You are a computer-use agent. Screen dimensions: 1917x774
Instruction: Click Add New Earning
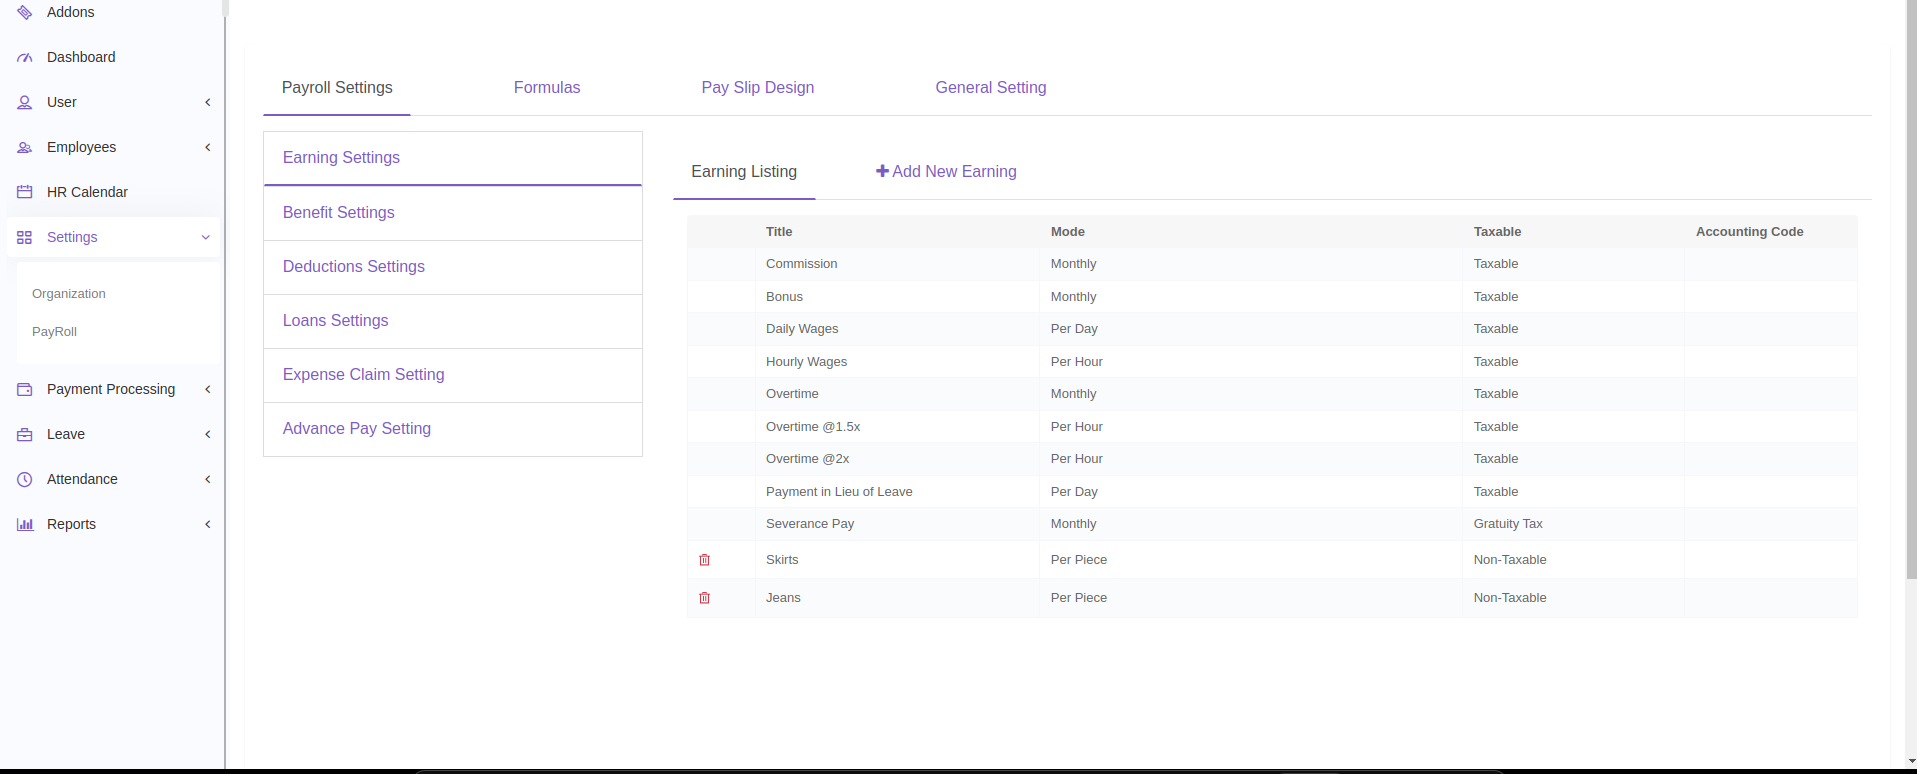(x=946, y=172)
